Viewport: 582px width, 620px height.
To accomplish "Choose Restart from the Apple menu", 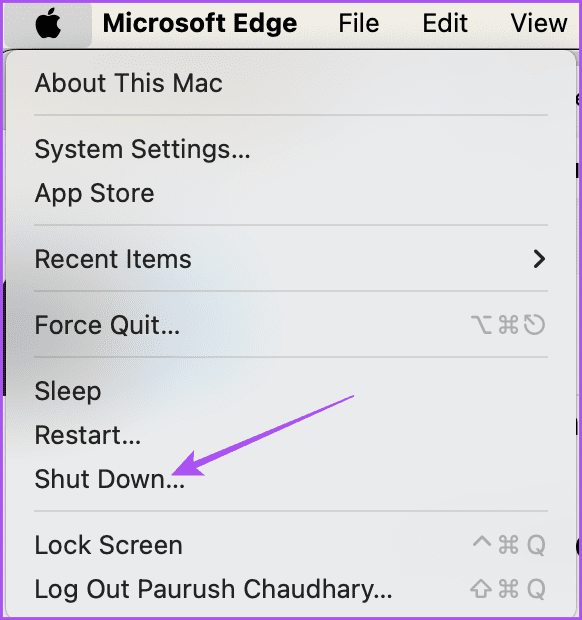I will pos(291,435).
